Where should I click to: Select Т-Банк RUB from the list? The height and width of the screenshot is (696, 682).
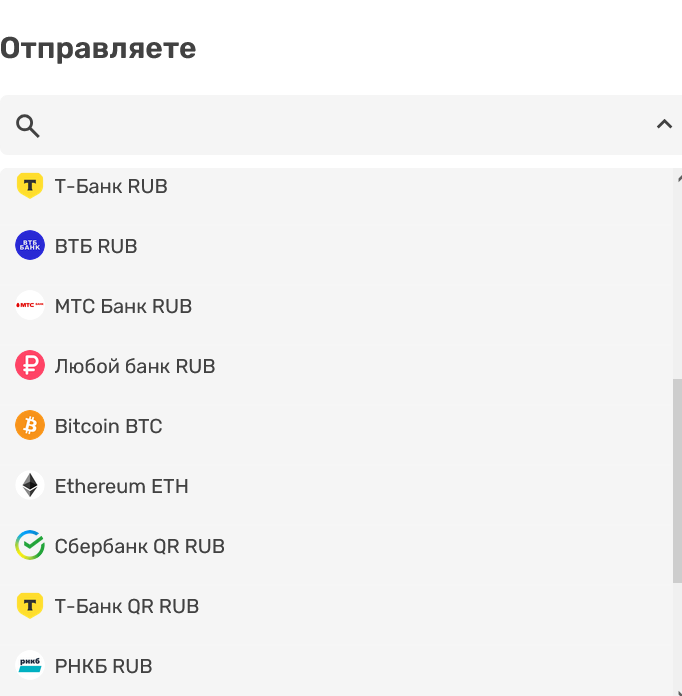click(111, 186)
